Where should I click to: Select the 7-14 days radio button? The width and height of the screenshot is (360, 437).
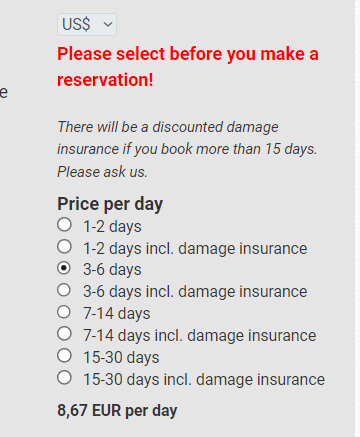coord(64,312)
